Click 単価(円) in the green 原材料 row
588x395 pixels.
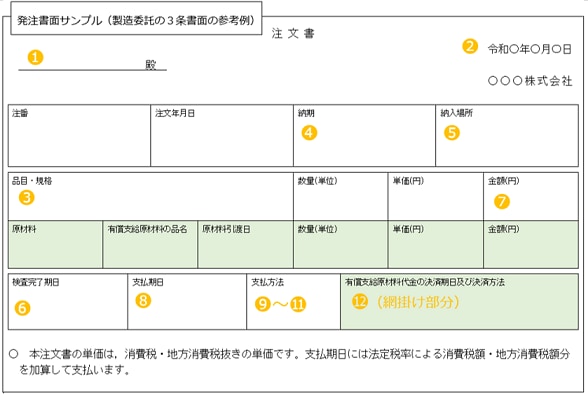[408, 229]
